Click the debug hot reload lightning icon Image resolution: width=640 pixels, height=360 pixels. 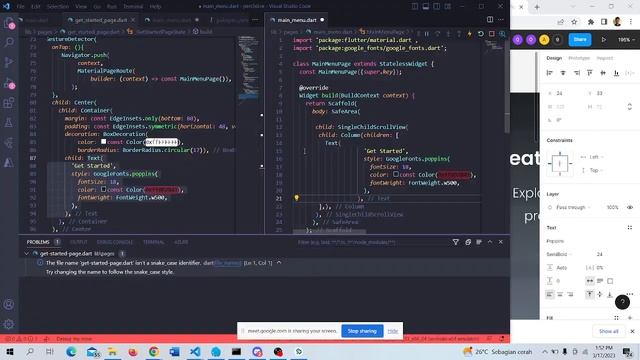tap(469, 33)
